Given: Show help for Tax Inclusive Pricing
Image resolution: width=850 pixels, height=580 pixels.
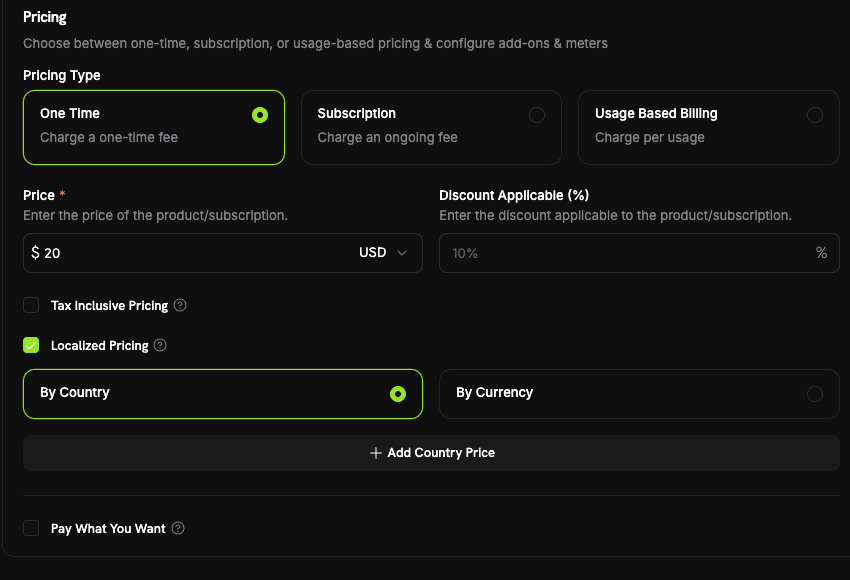Looking at the screenshot, I should click(180, 305).
